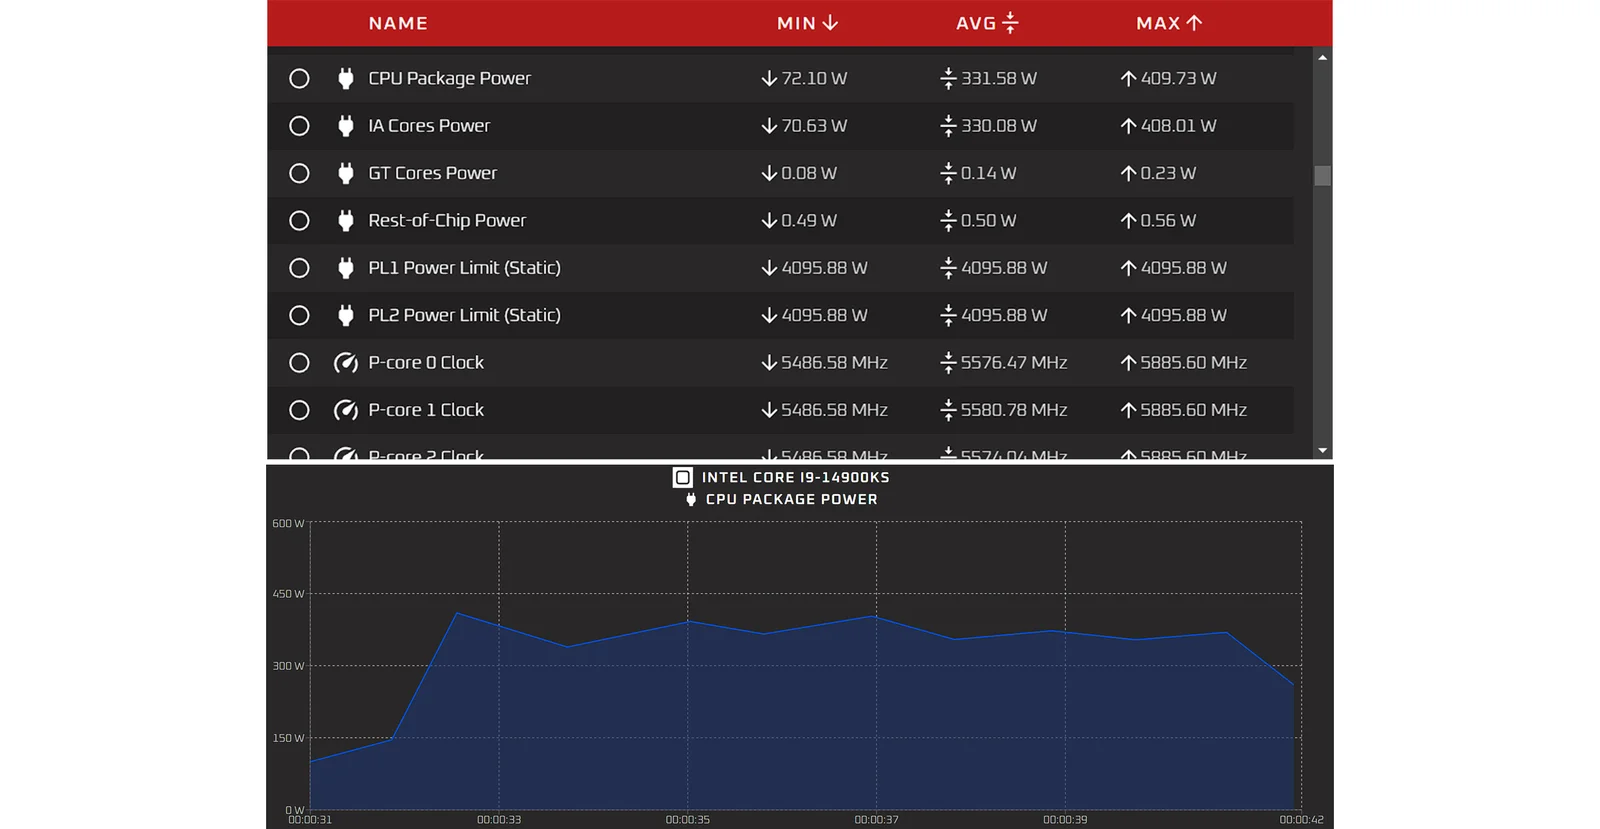The height and width of the screenshot is (829, 1600).
Task: Click the P-core 0 max value 5885.60 MHz
Action: (x=1194, y=363)
